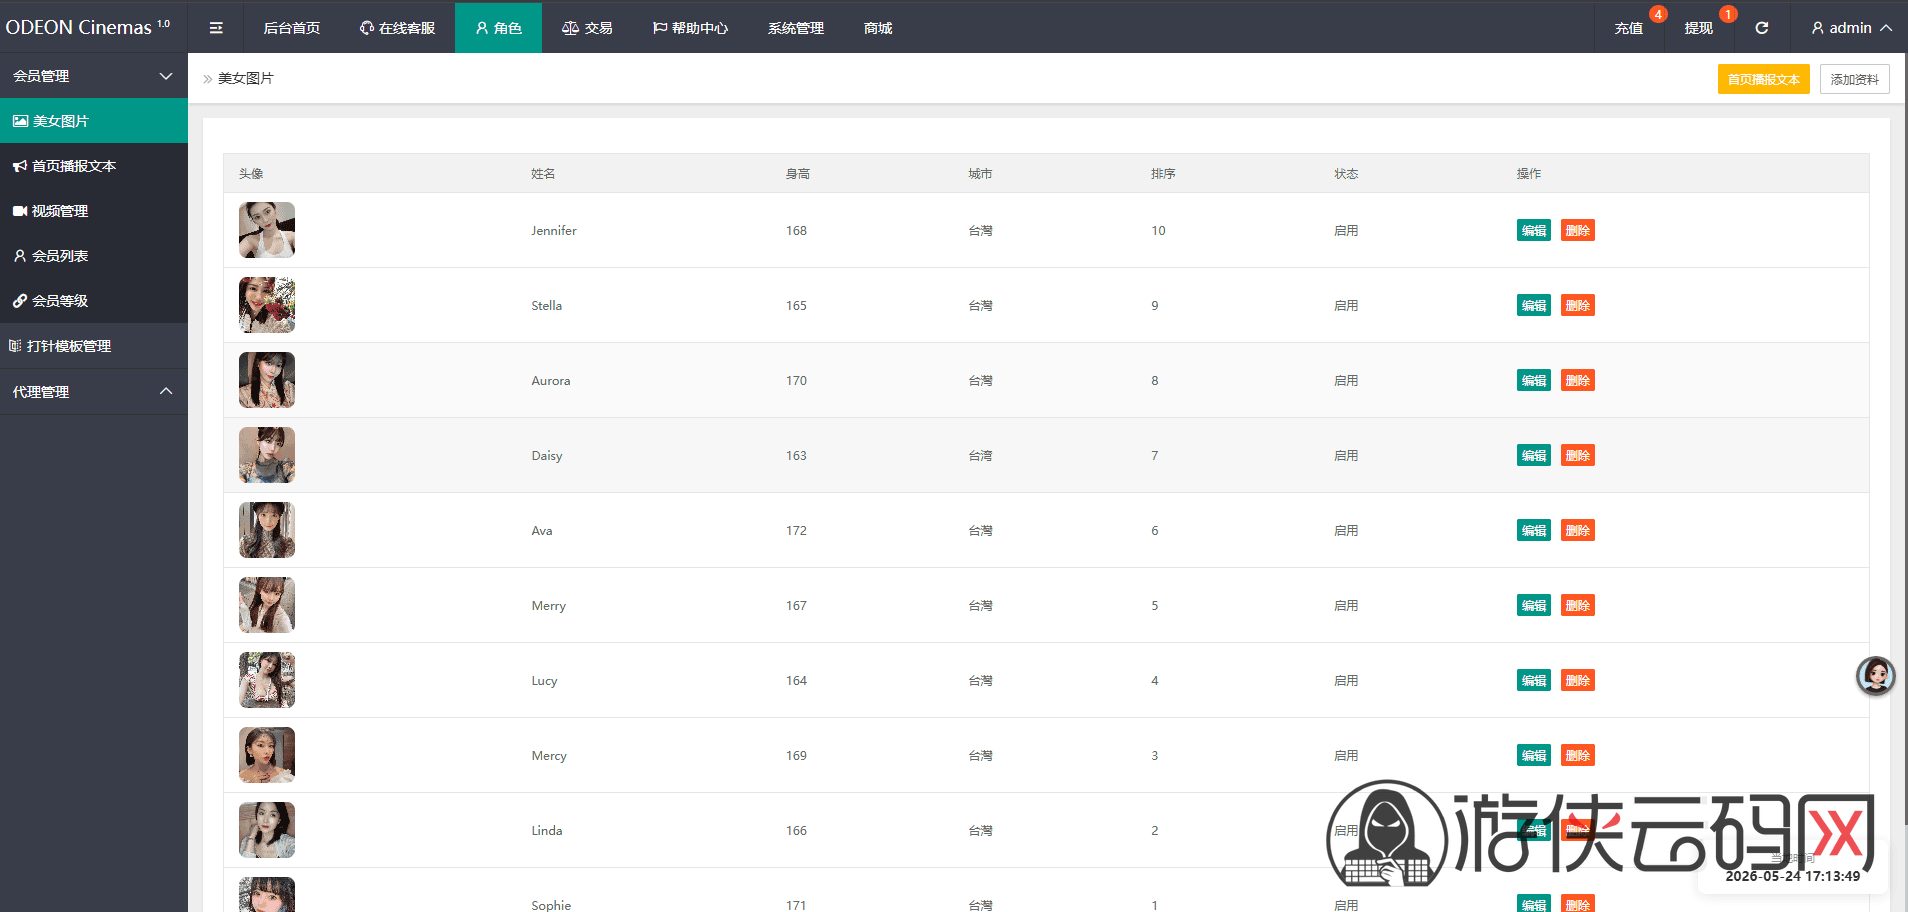Click the 添加资料 button
The width and height of the screenshot is (1908, 912).
(x=1855, y=79)
